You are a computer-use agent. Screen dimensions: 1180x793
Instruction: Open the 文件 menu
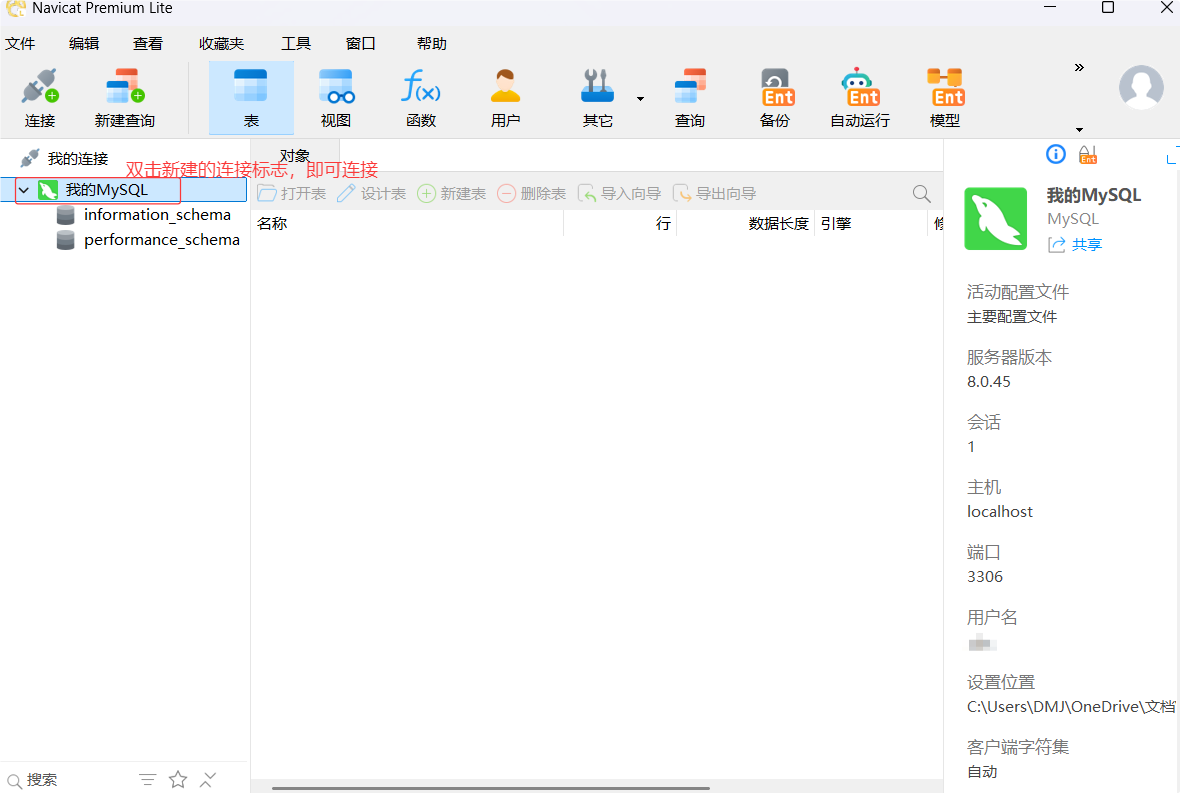(20, 44)
